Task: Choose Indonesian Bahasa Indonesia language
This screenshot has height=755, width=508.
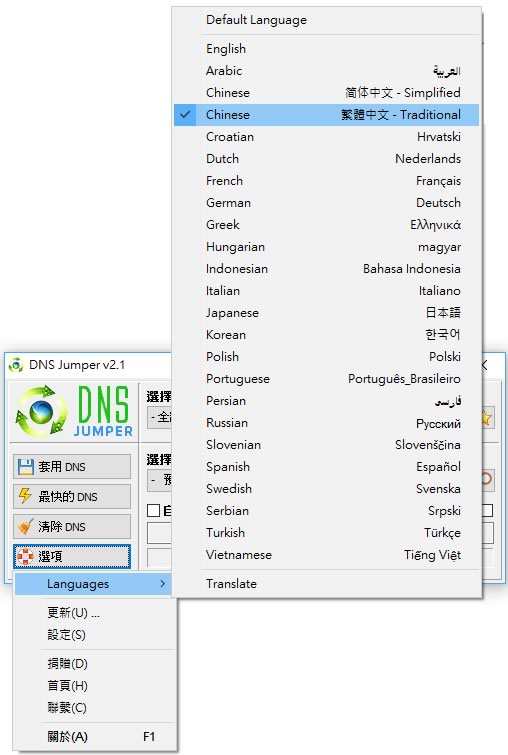Action: 326,269
